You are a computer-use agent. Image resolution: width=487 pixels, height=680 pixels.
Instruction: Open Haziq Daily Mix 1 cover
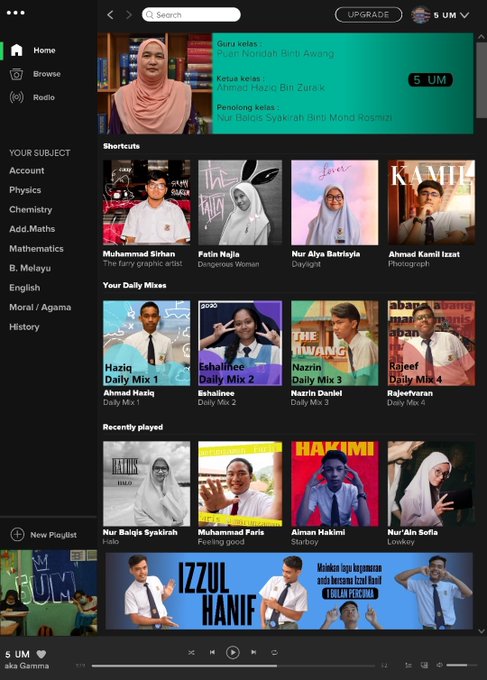[x=147, y=343]
